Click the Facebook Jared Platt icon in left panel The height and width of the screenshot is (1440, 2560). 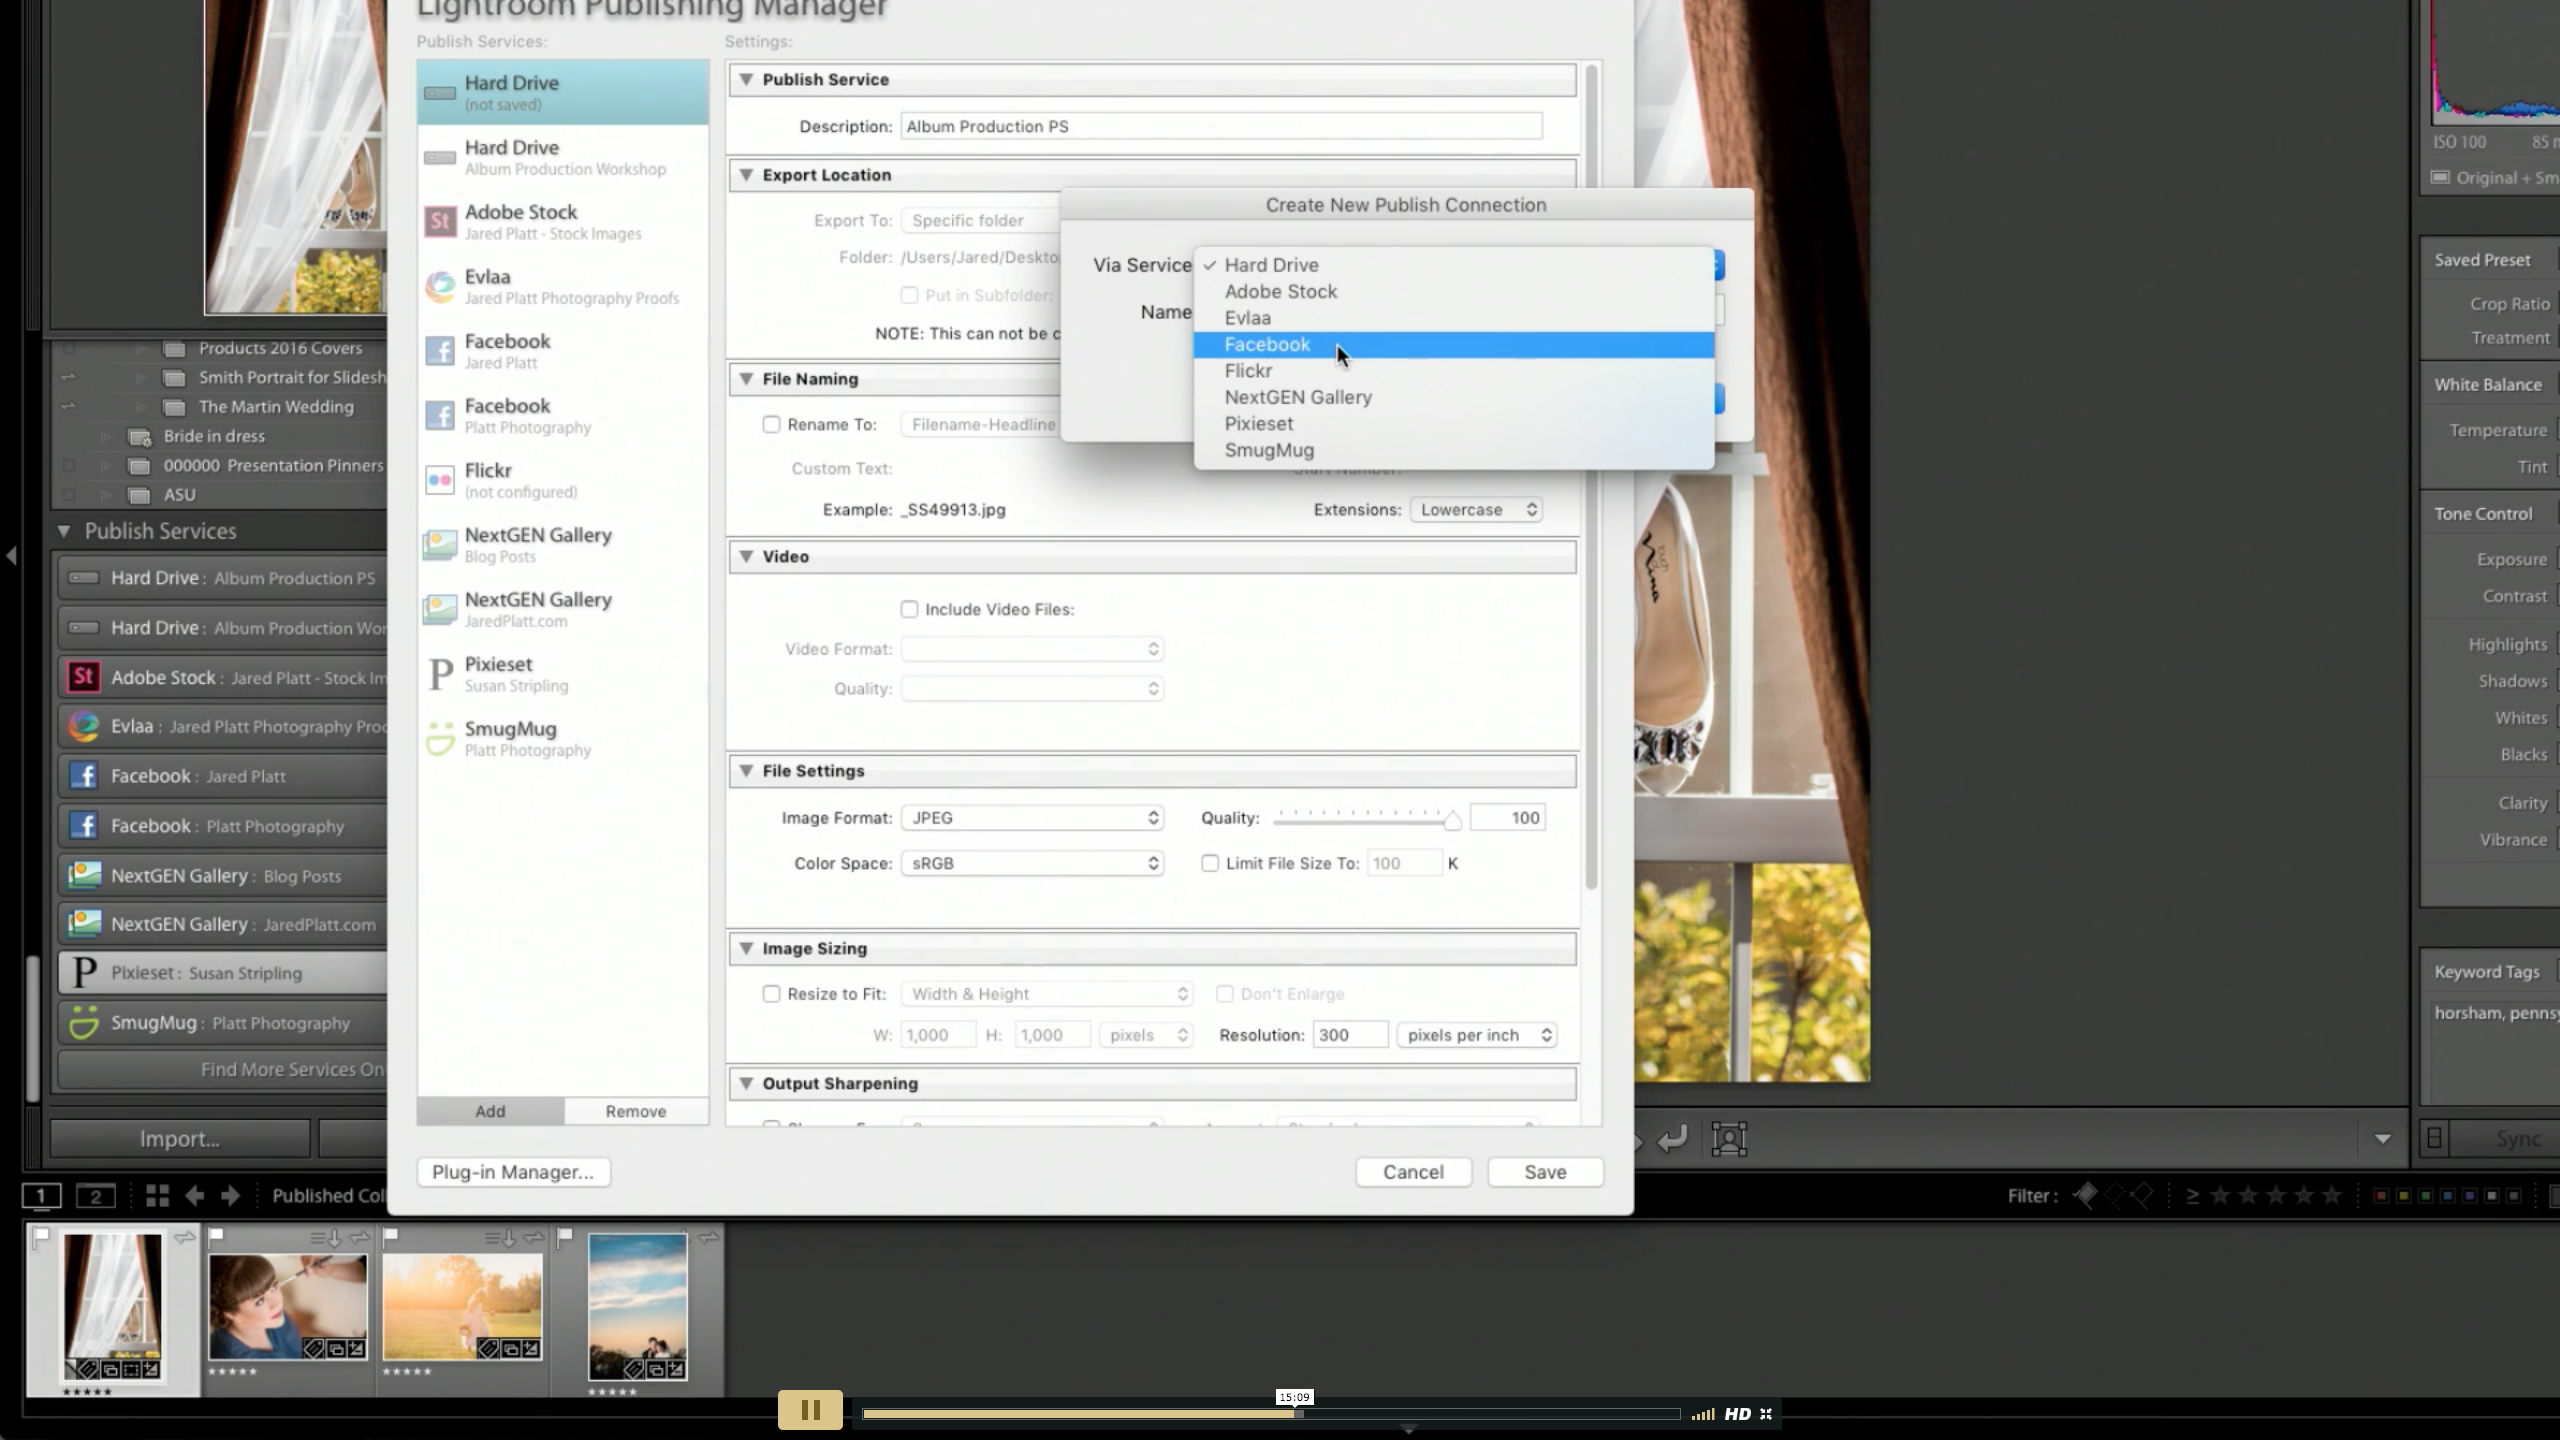tap(84, 776)
